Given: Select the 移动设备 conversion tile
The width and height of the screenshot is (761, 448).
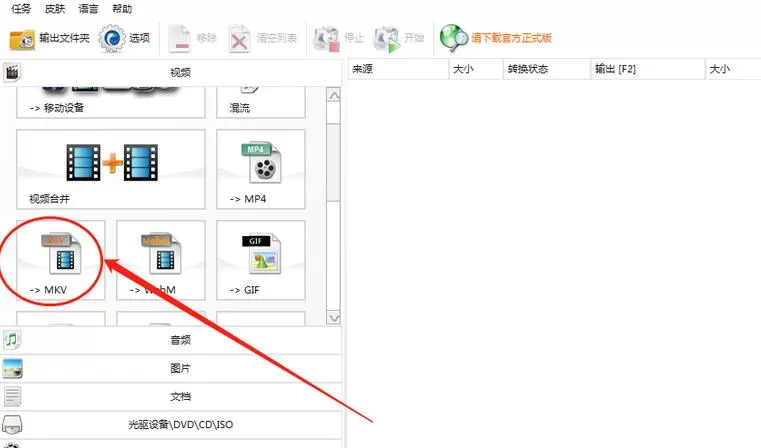Looking at the screenshot, I should 111,102.
